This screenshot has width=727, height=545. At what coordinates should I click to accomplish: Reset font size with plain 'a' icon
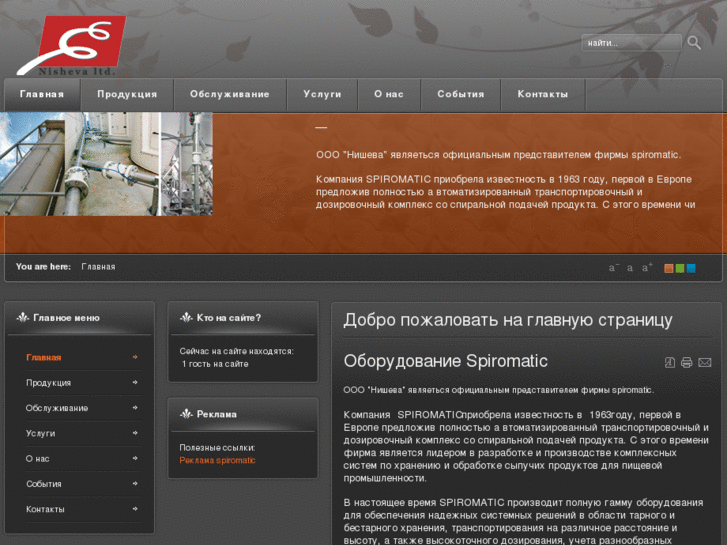(x=630, y=268)
